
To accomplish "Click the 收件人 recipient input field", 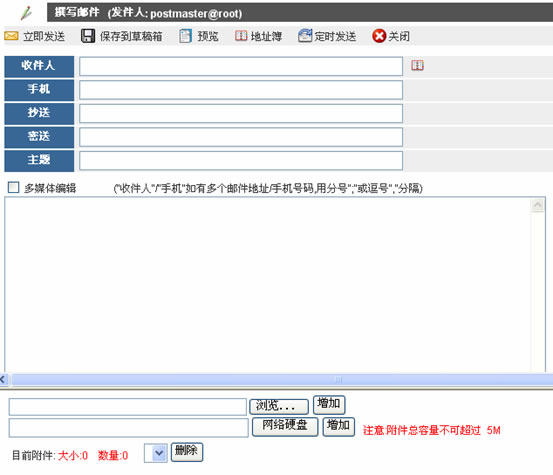I will [241, 66].
